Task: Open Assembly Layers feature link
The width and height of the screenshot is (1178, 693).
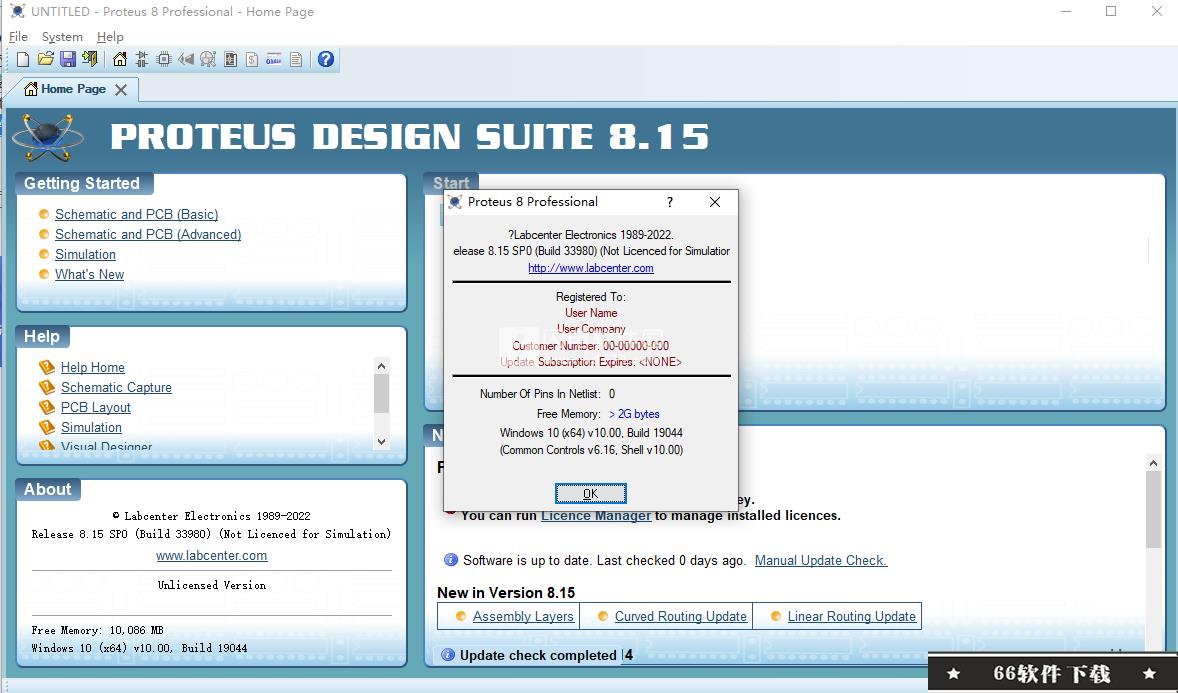Action: (523, 616)
